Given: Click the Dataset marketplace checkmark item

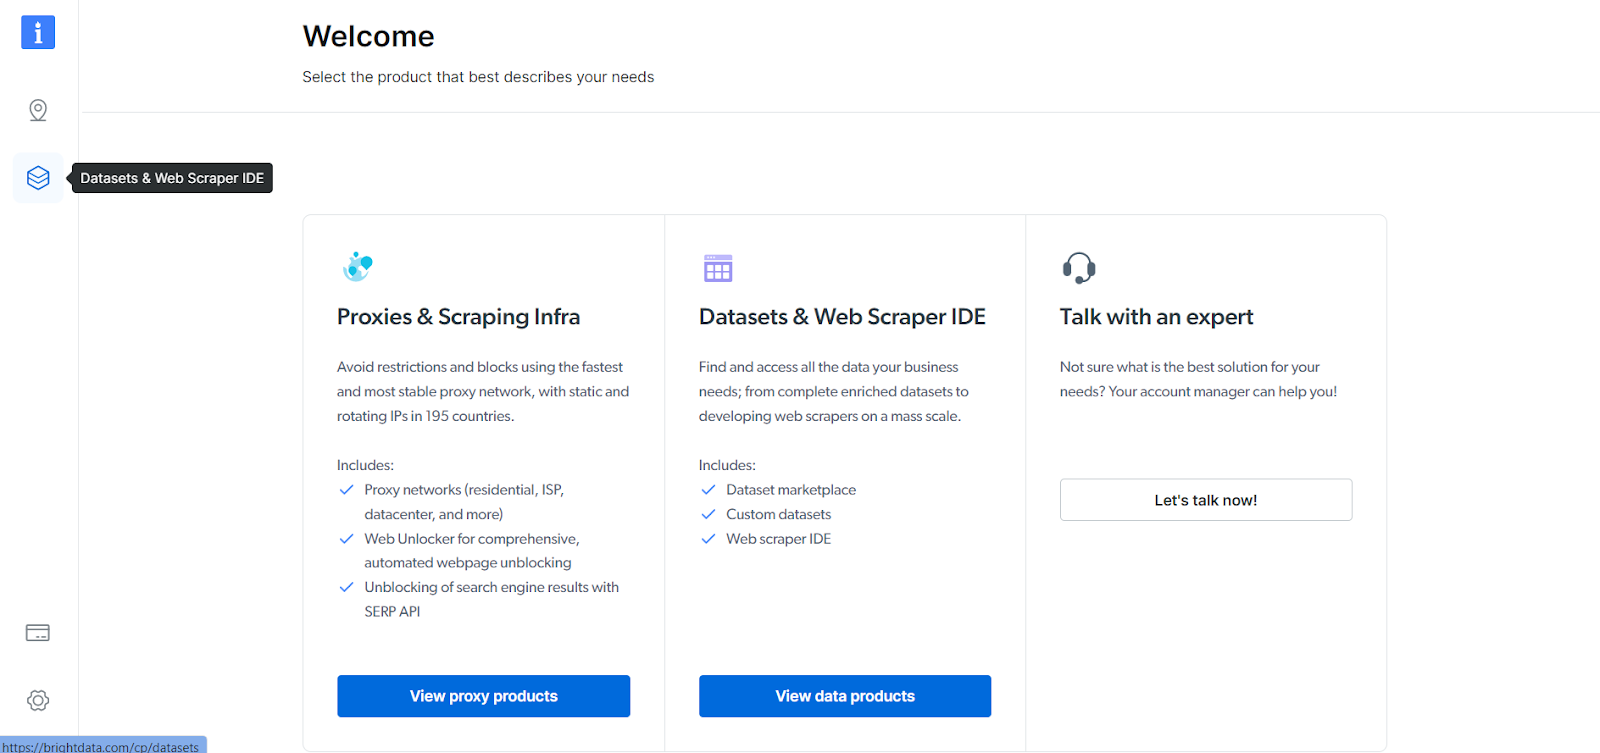Looking at the screenshot, I should click(x=790, y=490).
